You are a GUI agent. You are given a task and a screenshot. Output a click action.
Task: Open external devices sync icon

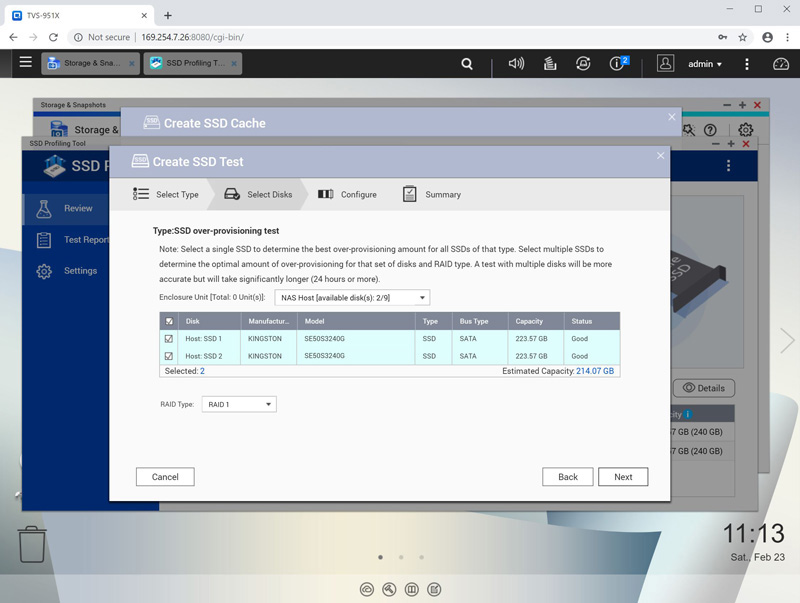point(583,63)
